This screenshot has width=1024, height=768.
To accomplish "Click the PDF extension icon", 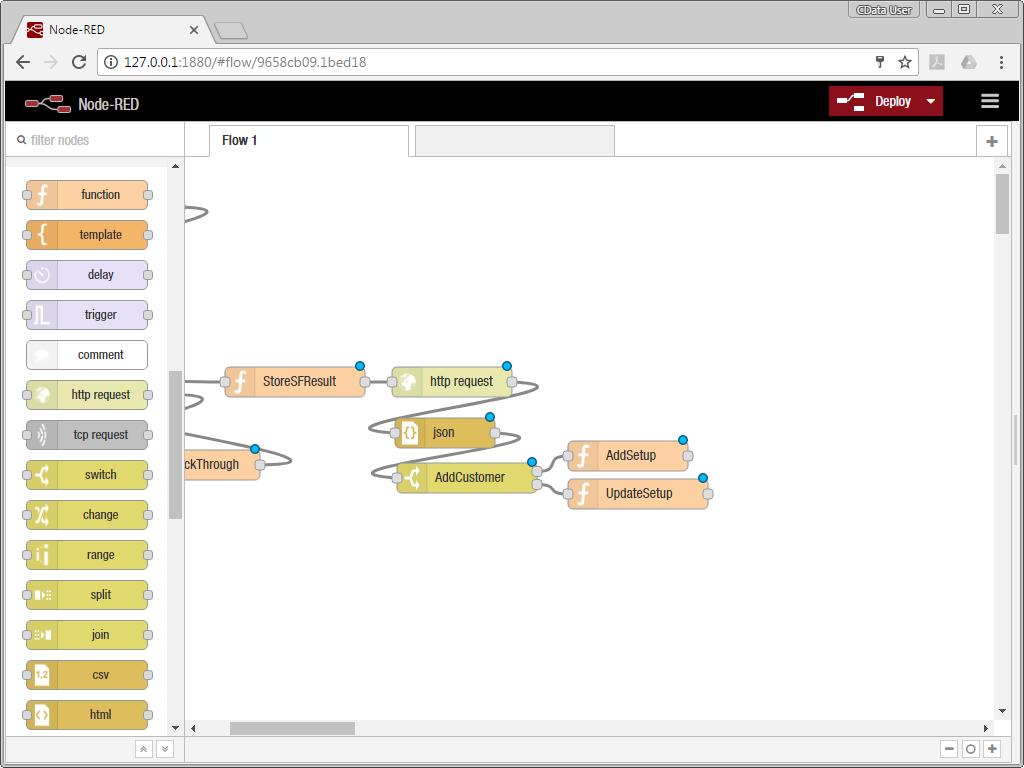I will click(x=937, y=62).
